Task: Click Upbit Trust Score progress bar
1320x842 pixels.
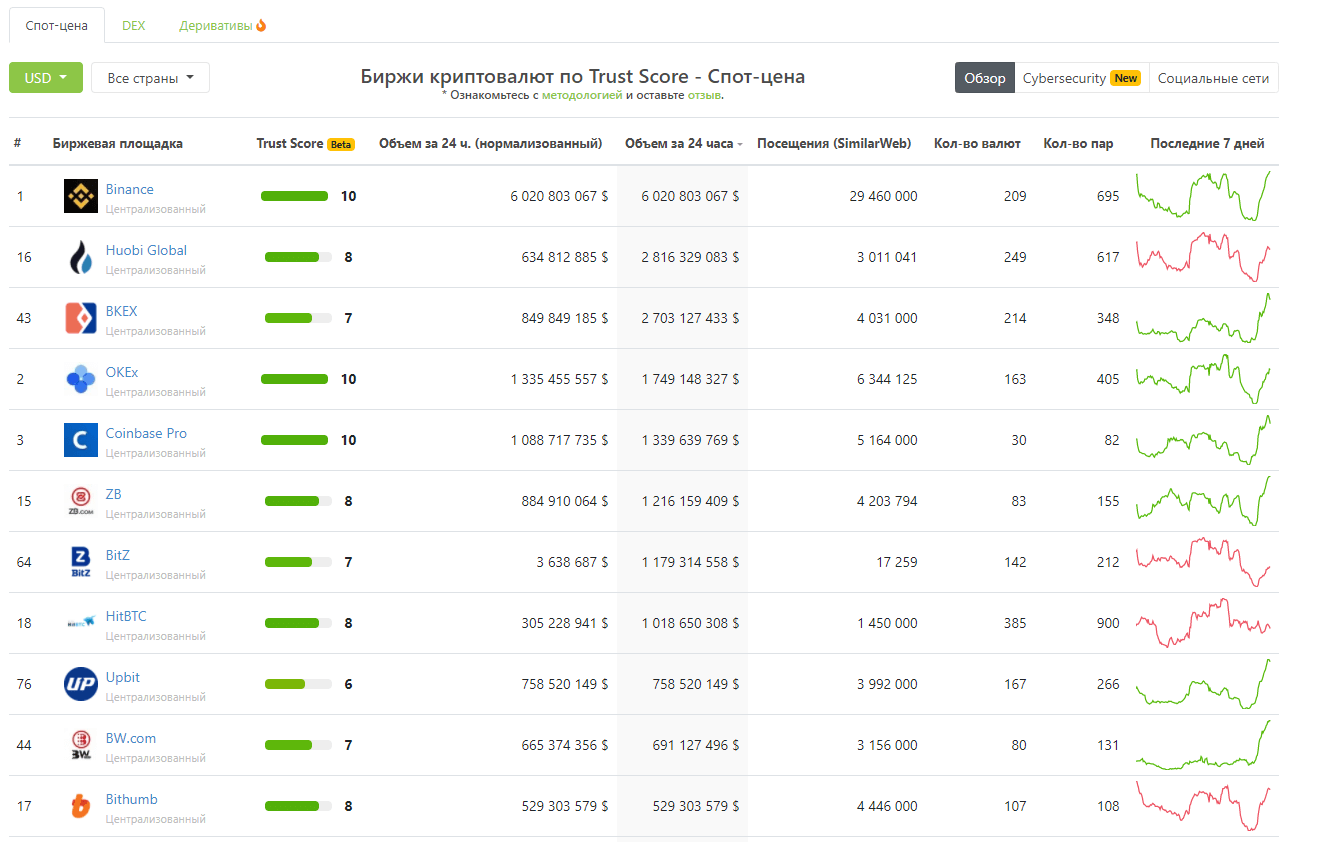Action: [298, 684]
